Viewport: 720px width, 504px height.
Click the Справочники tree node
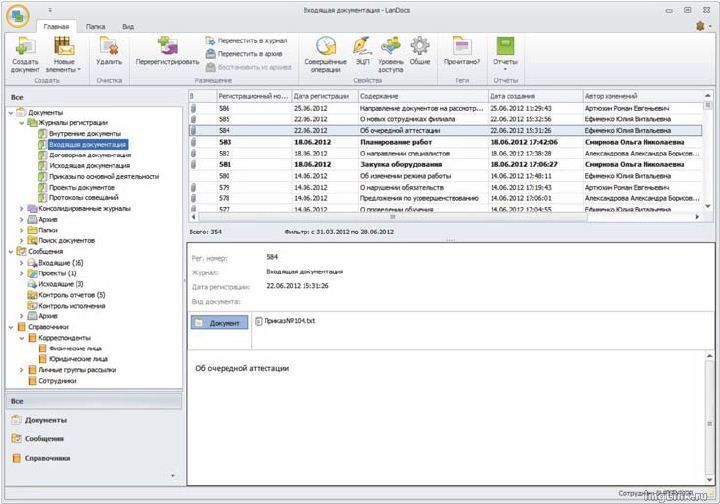(x=48, y=327)
